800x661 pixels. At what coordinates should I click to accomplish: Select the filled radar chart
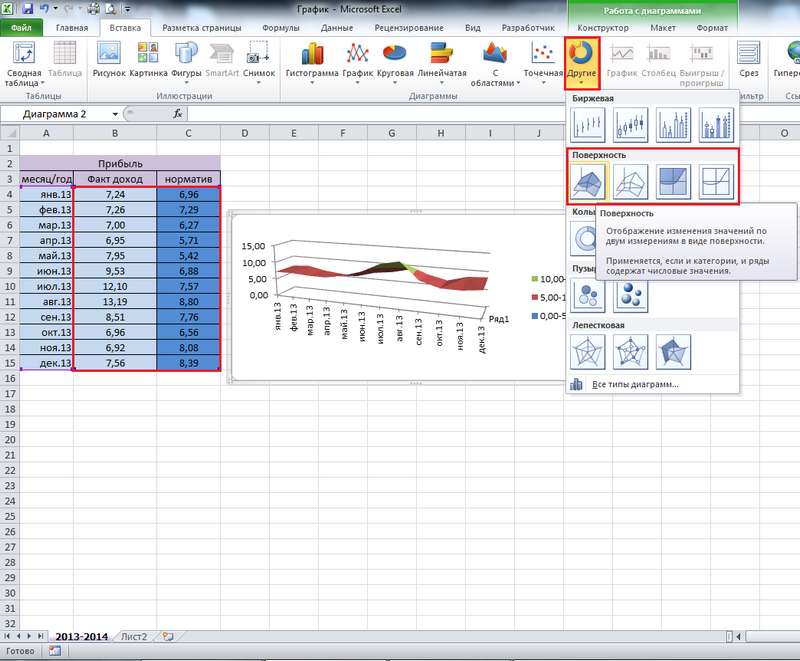(x=673, y=352)
